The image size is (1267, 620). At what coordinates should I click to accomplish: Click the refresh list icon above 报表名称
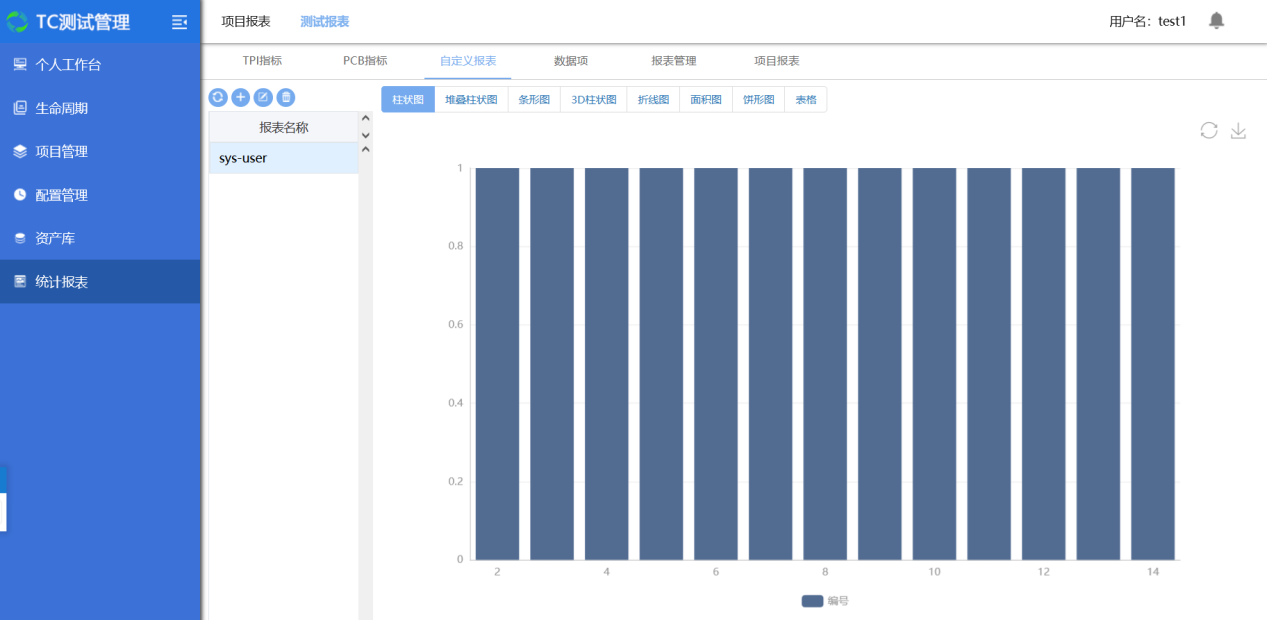[218, 97]
